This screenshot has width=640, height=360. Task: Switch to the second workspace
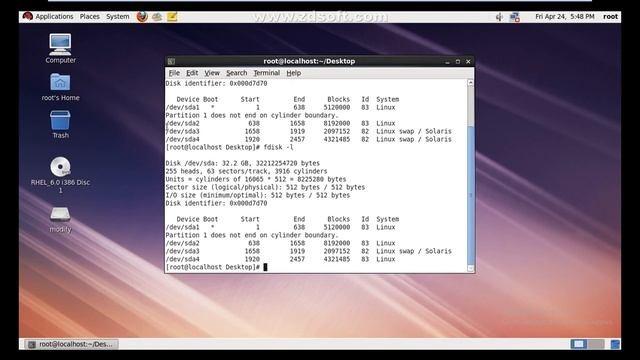[596, 344]
